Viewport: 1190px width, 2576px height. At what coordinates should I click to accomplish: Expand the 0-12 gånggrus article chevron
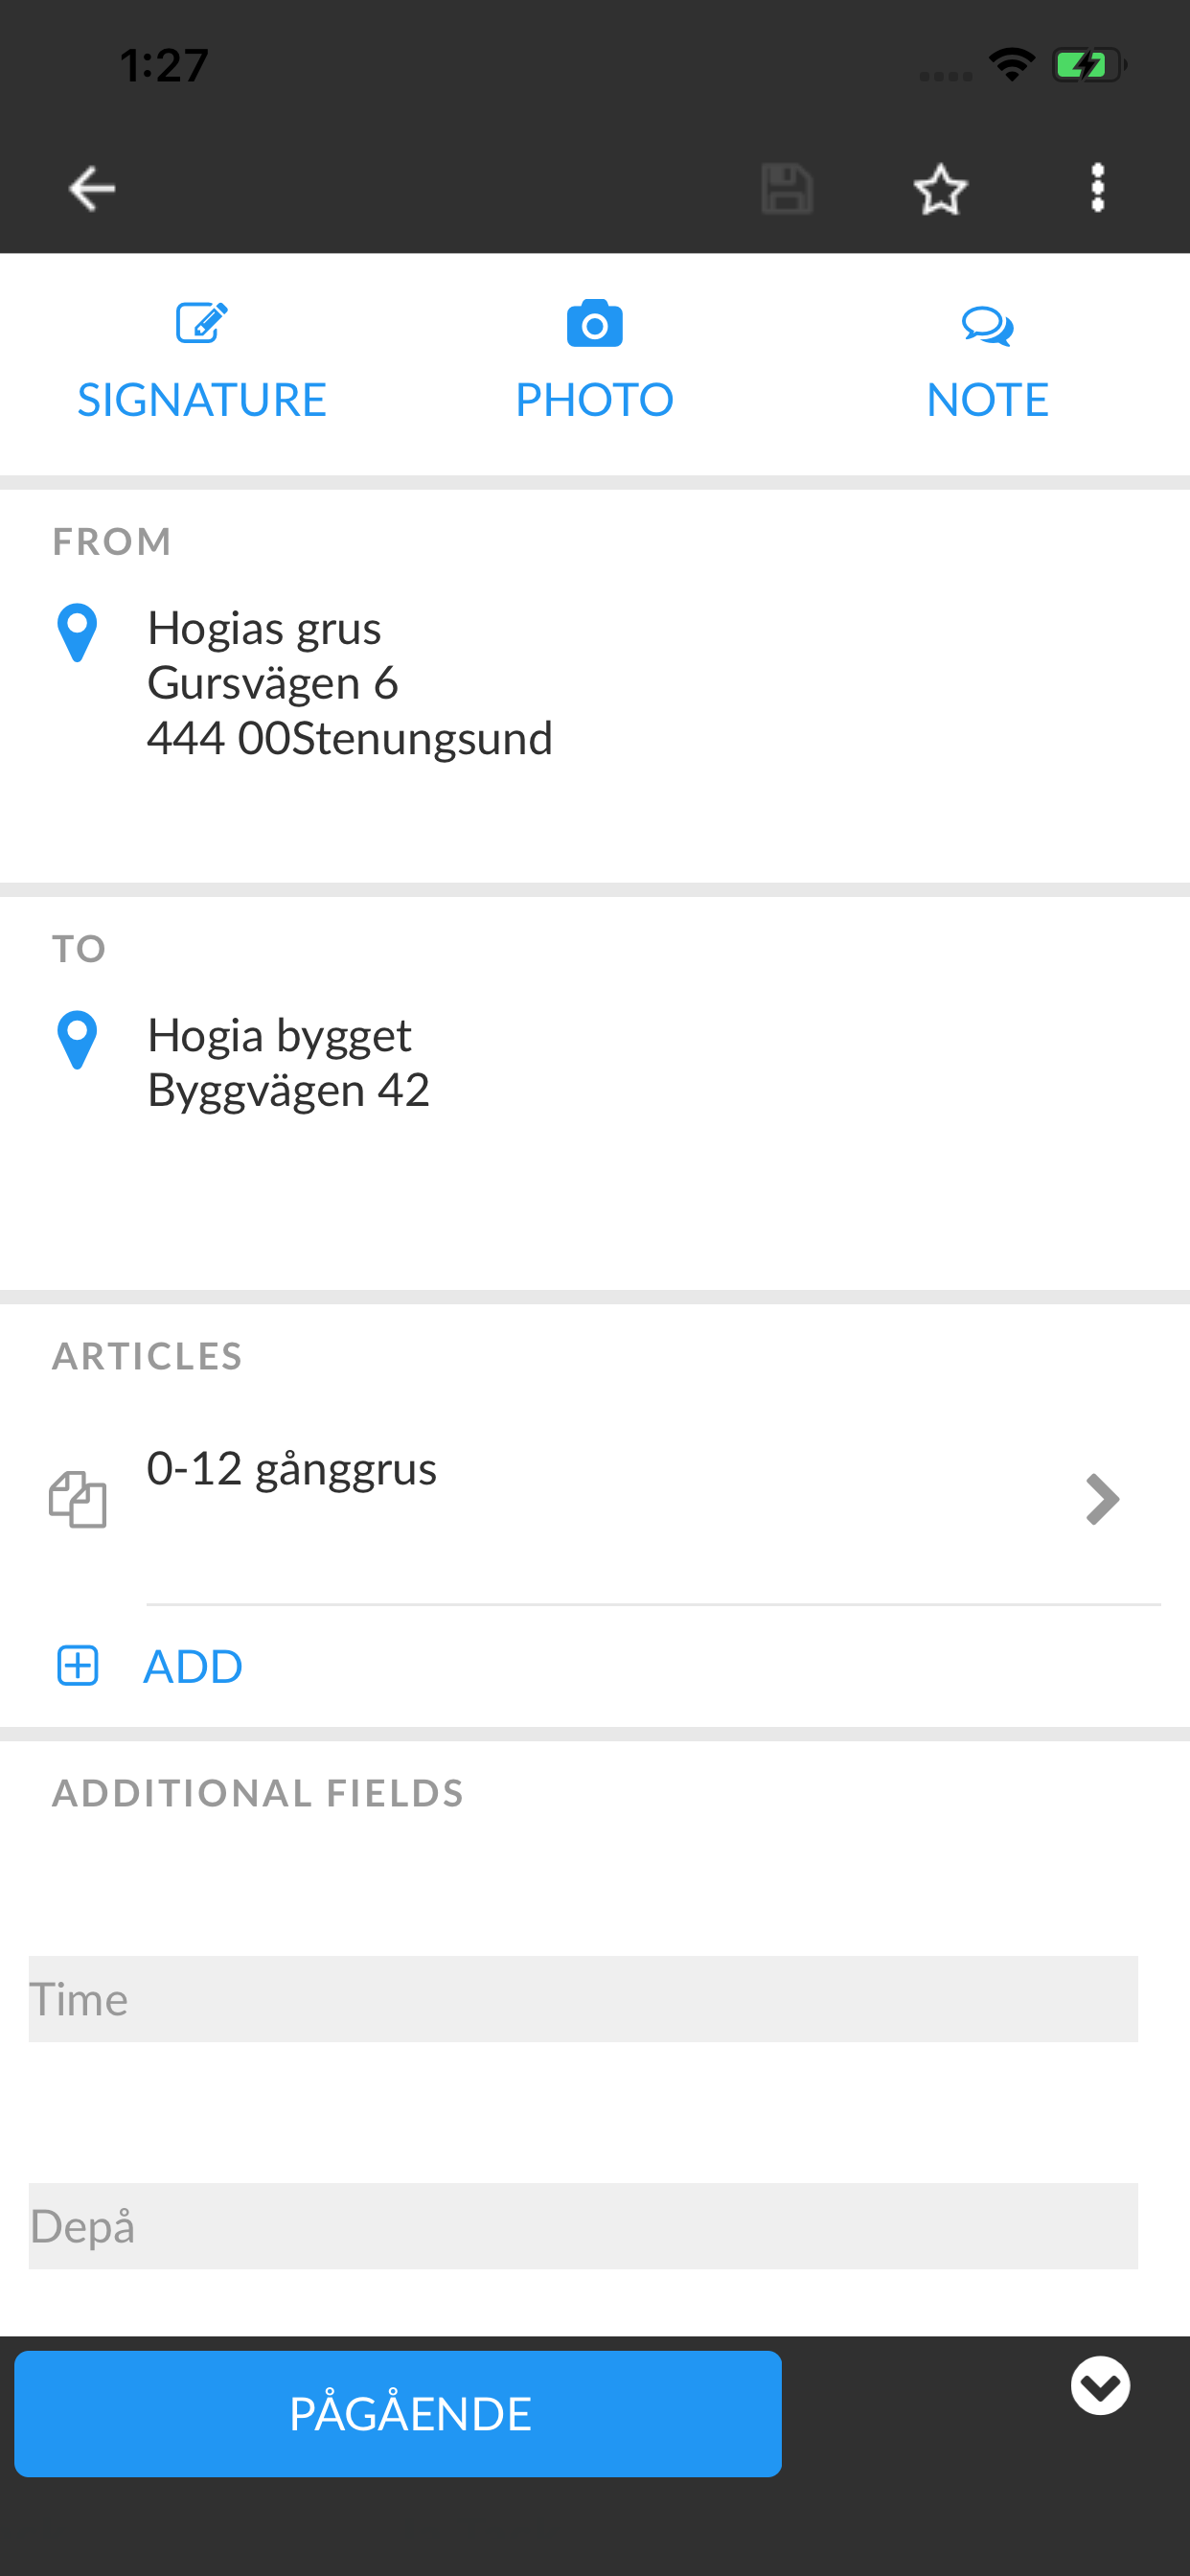coord(1102,1499)
